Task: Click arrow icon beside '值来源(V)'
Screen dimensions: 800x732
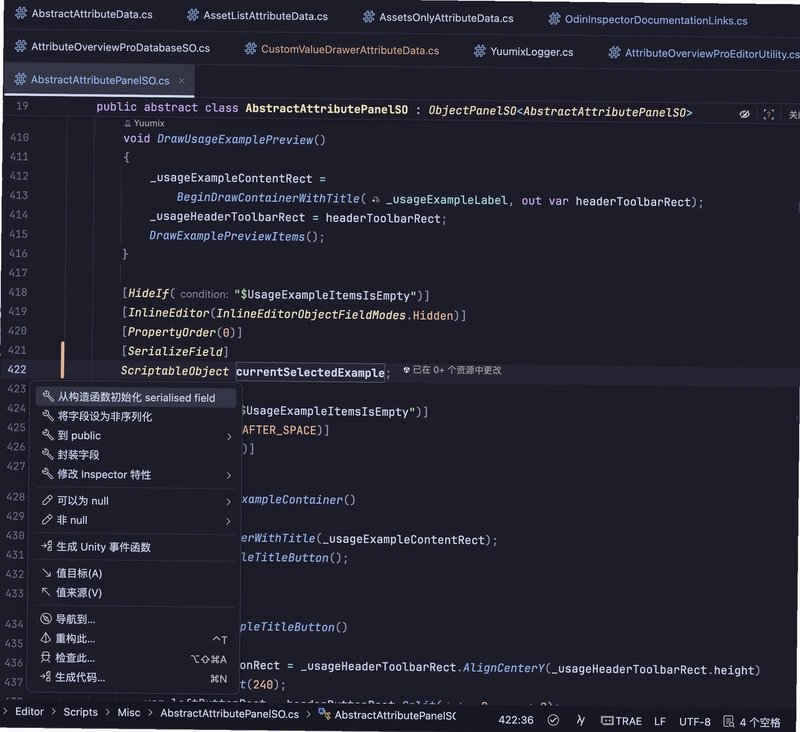Action: (x=46, y=592)
